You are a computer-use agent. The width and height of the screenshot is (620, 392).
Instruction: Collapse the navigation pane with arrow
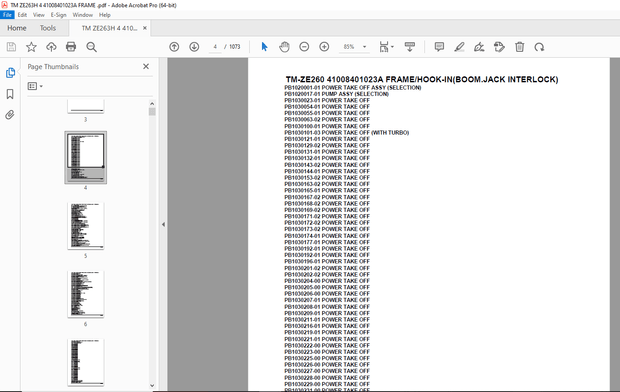163,224
